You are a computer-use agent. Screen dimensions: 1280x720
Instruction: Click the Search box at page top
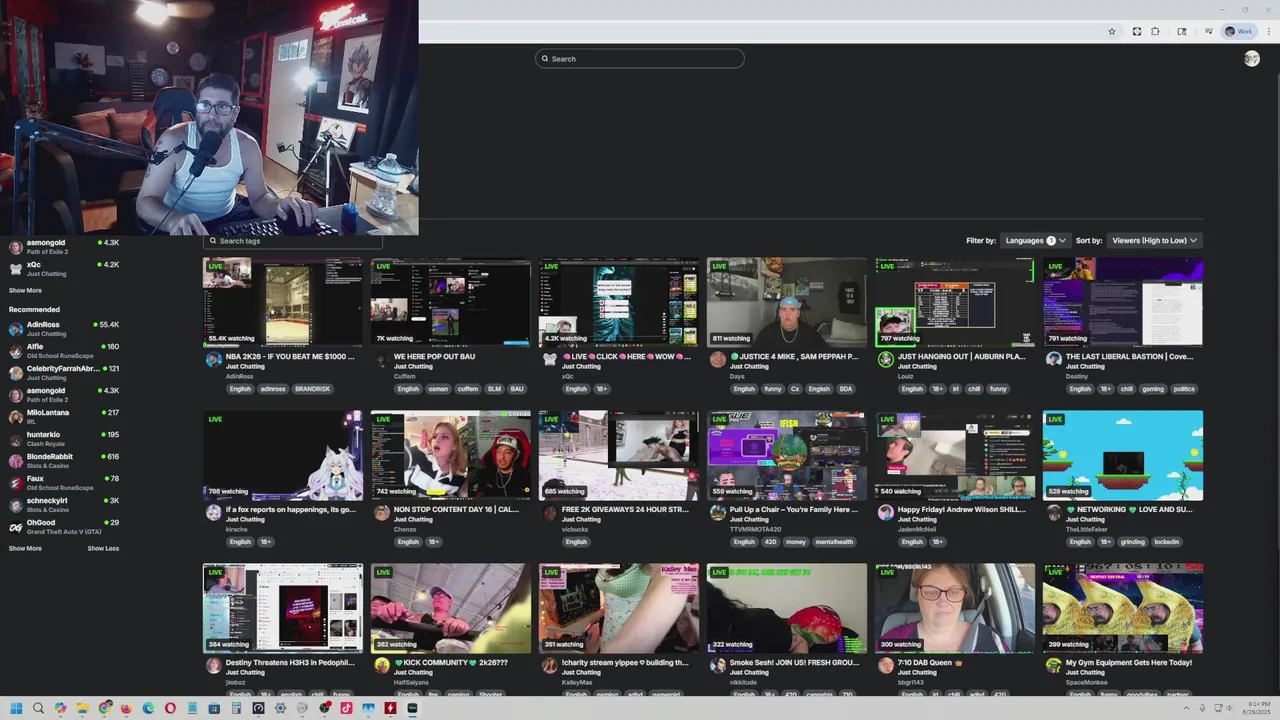tap(639, 59)
